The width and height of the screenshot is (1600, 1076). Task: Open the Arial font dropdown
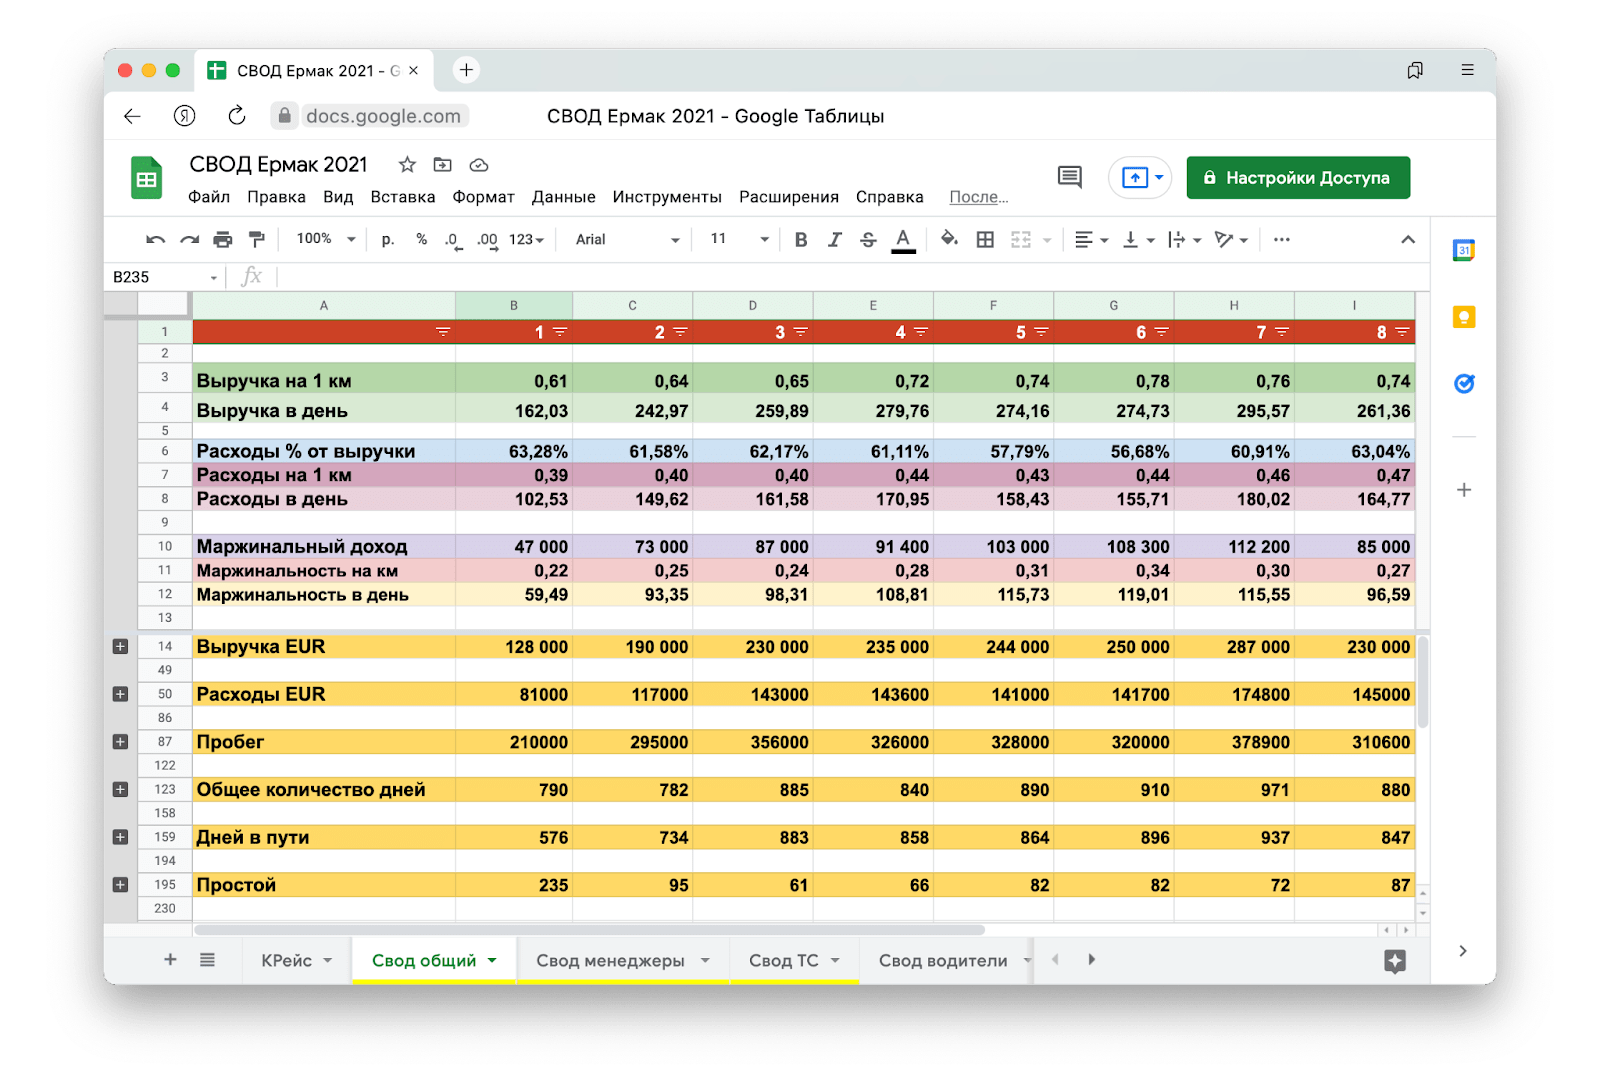627,240
